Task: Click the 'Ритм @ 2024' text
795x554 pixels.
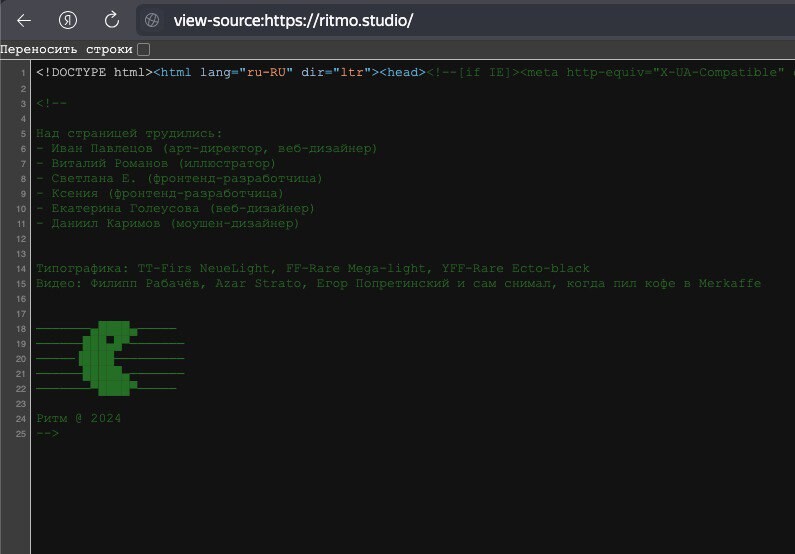Action: pyautogui.click(x=78, y=418)
